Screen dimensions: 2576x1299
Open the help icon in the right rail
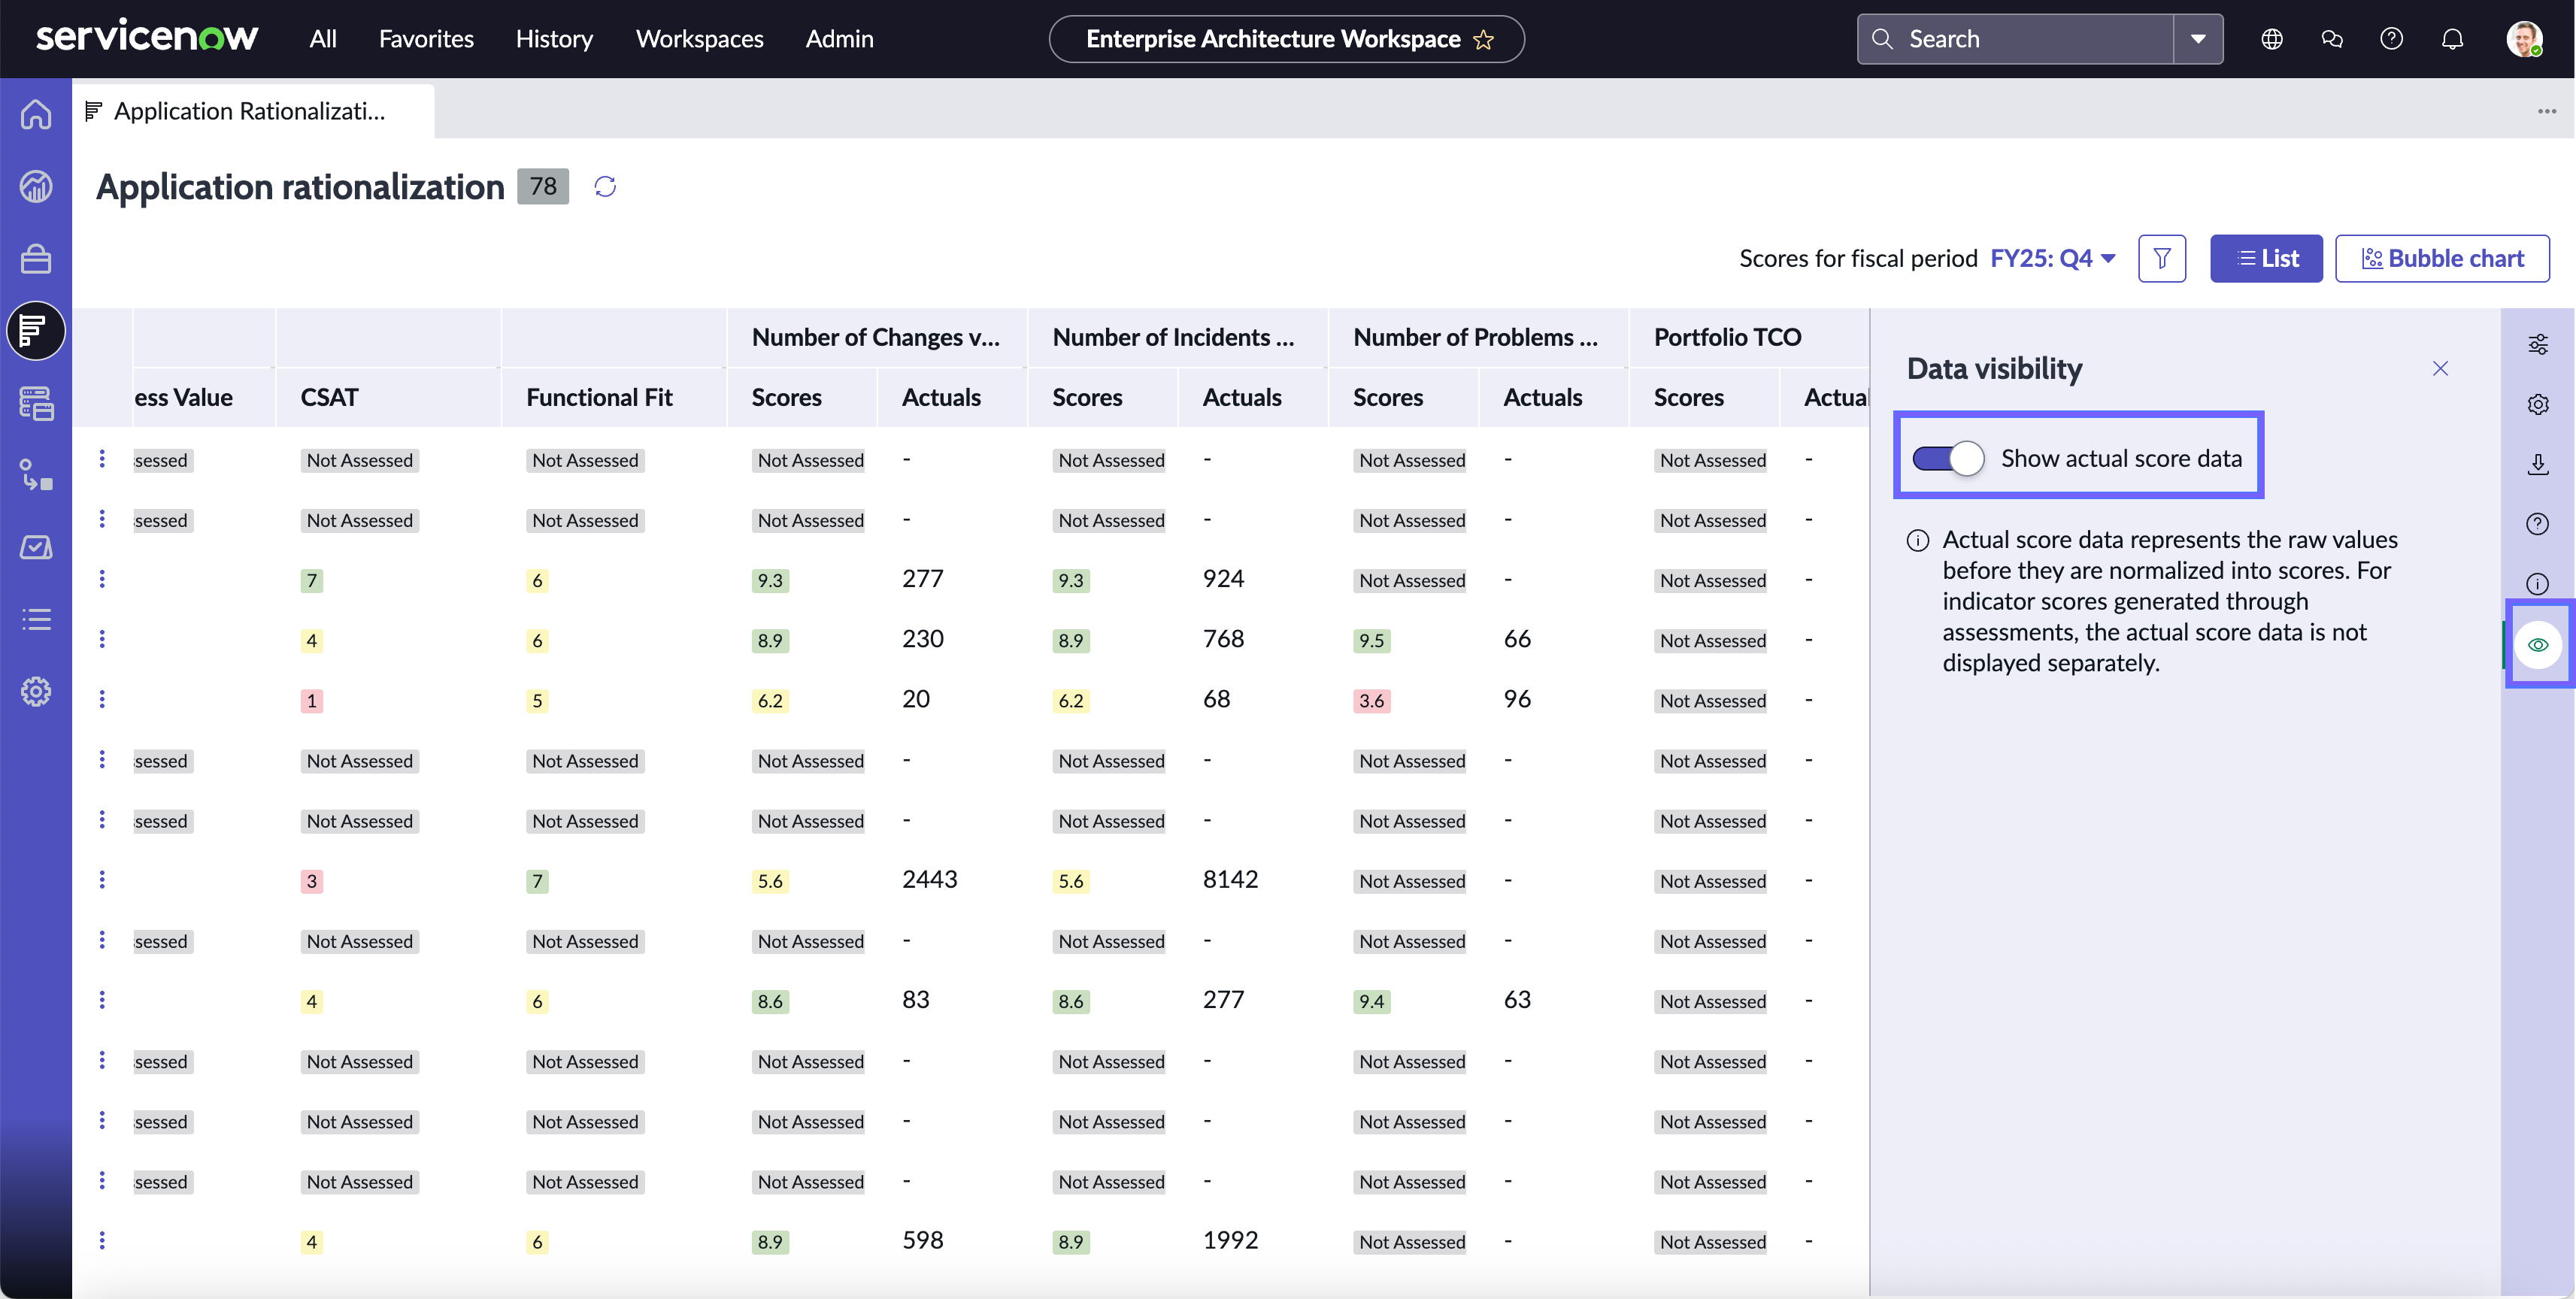pos(2538,524)
